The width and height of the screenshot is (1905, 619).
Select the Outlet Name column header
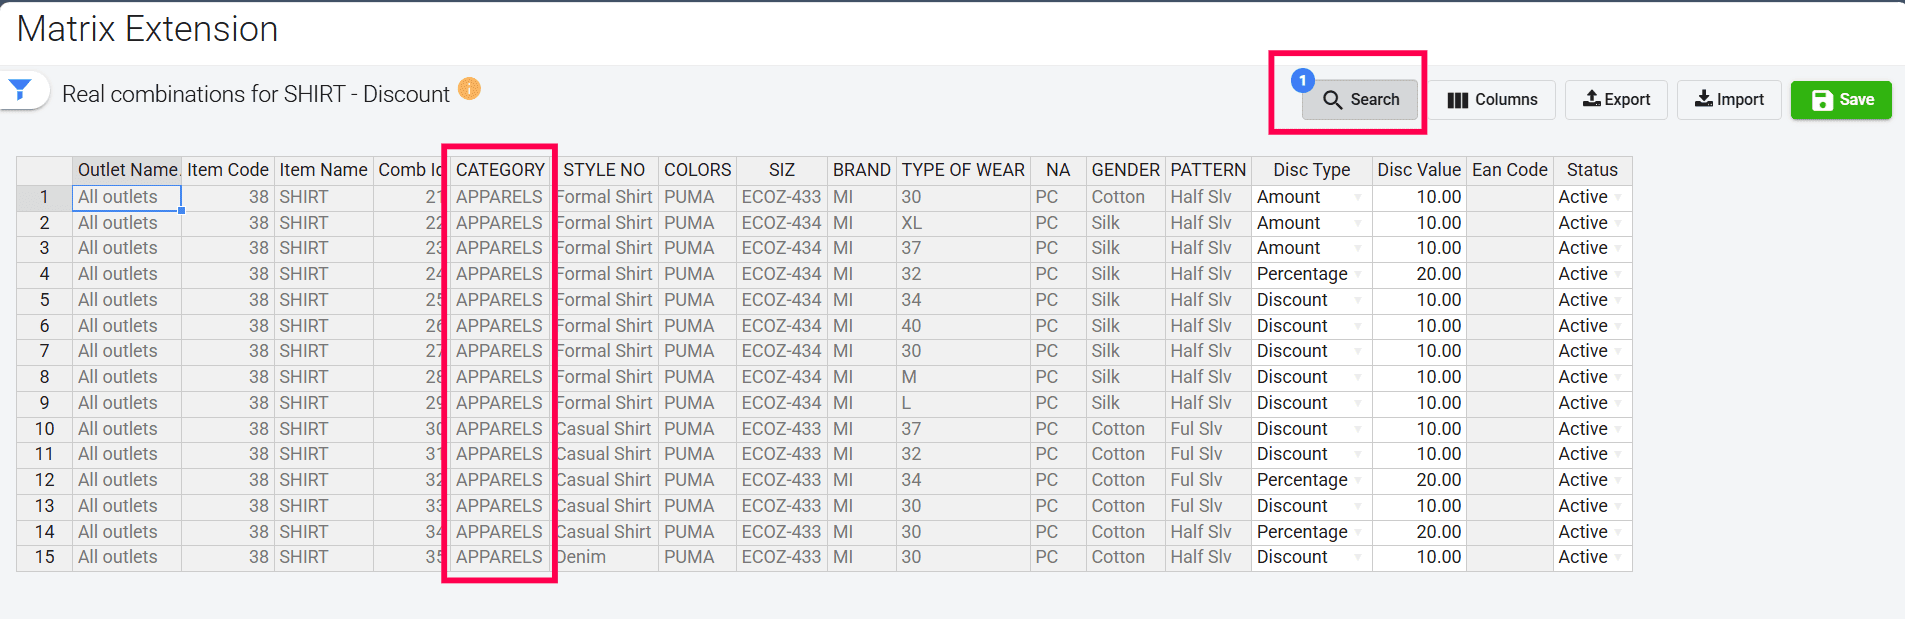127,170
